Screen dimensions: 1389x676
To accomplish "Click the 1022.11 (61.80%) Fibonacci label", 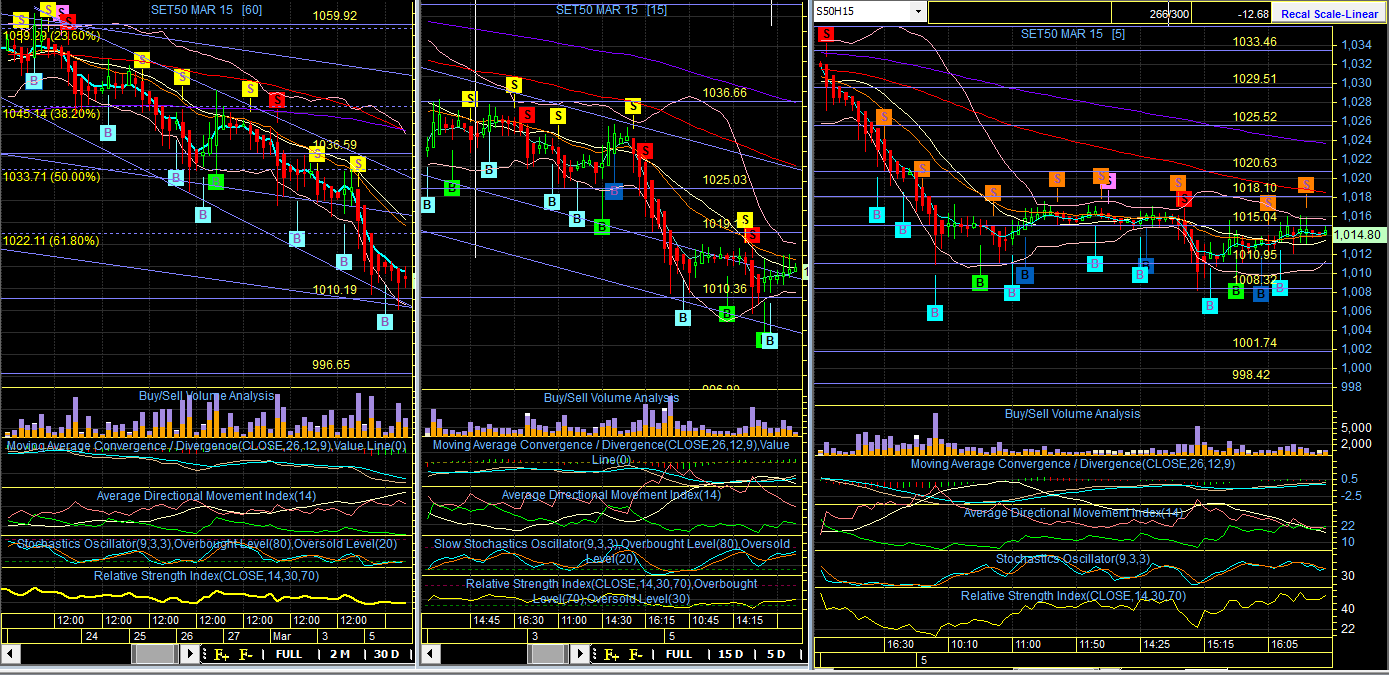I will 52,241.
